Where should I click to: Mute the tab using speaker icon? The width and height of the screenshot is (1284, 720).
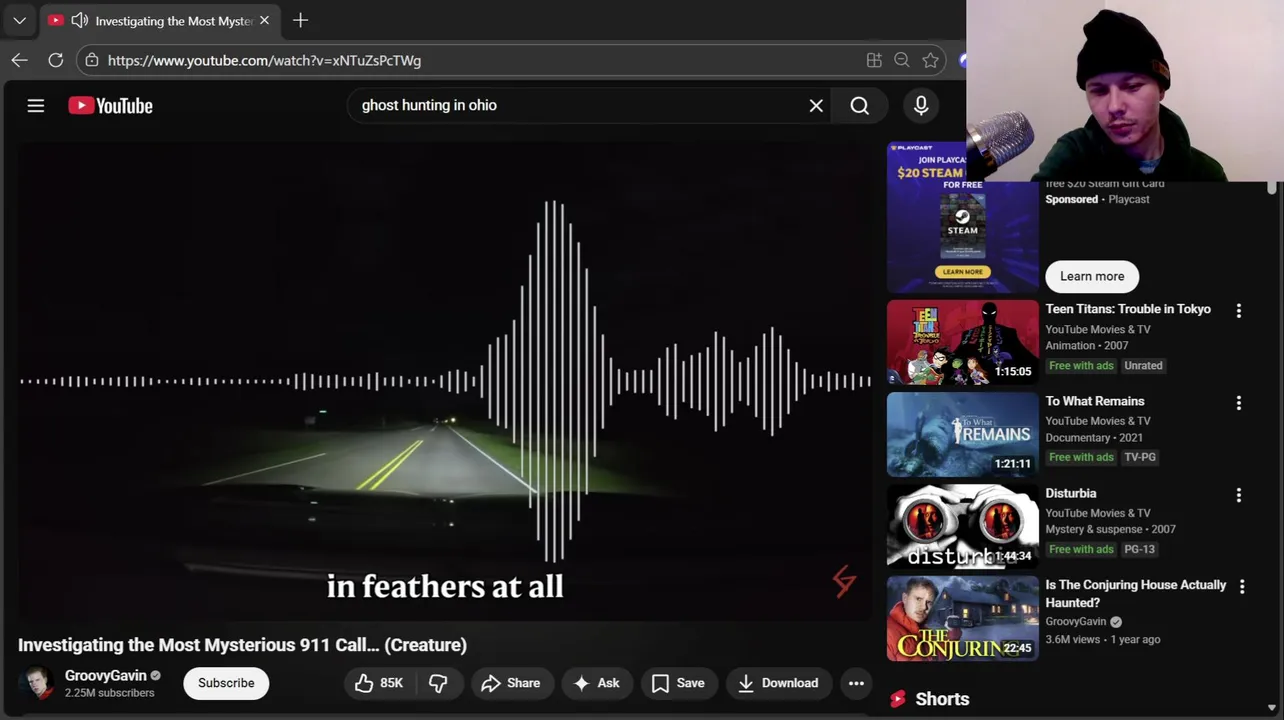(80, 20)
